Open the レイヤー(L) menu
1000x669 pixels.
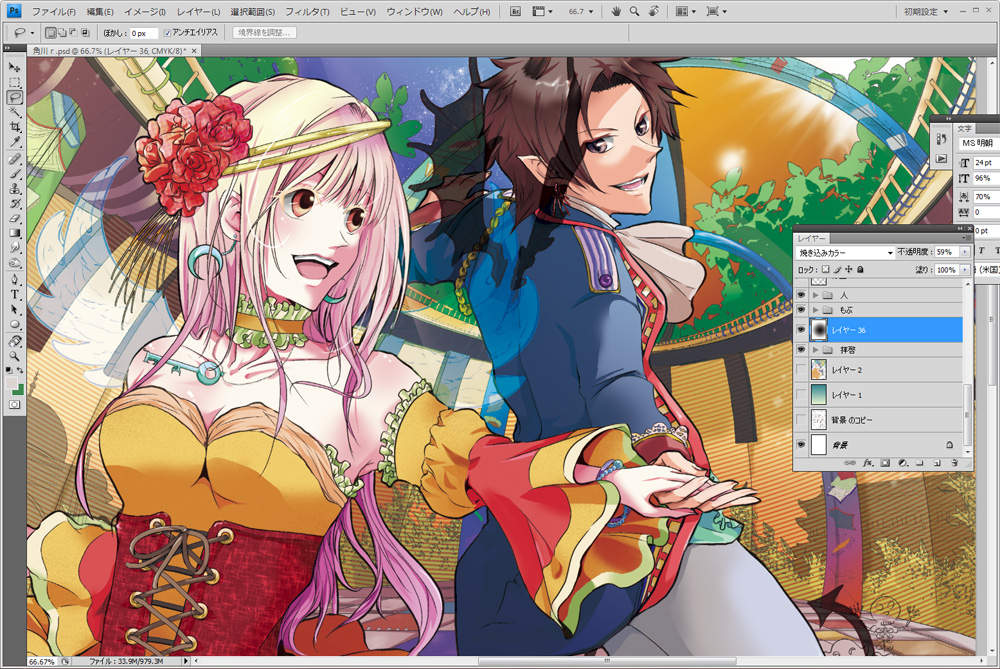(198, 11)
